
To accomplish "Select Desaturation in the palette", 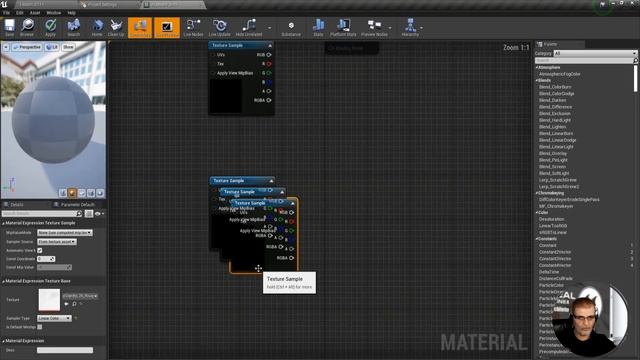I will [x=551, y=219].
